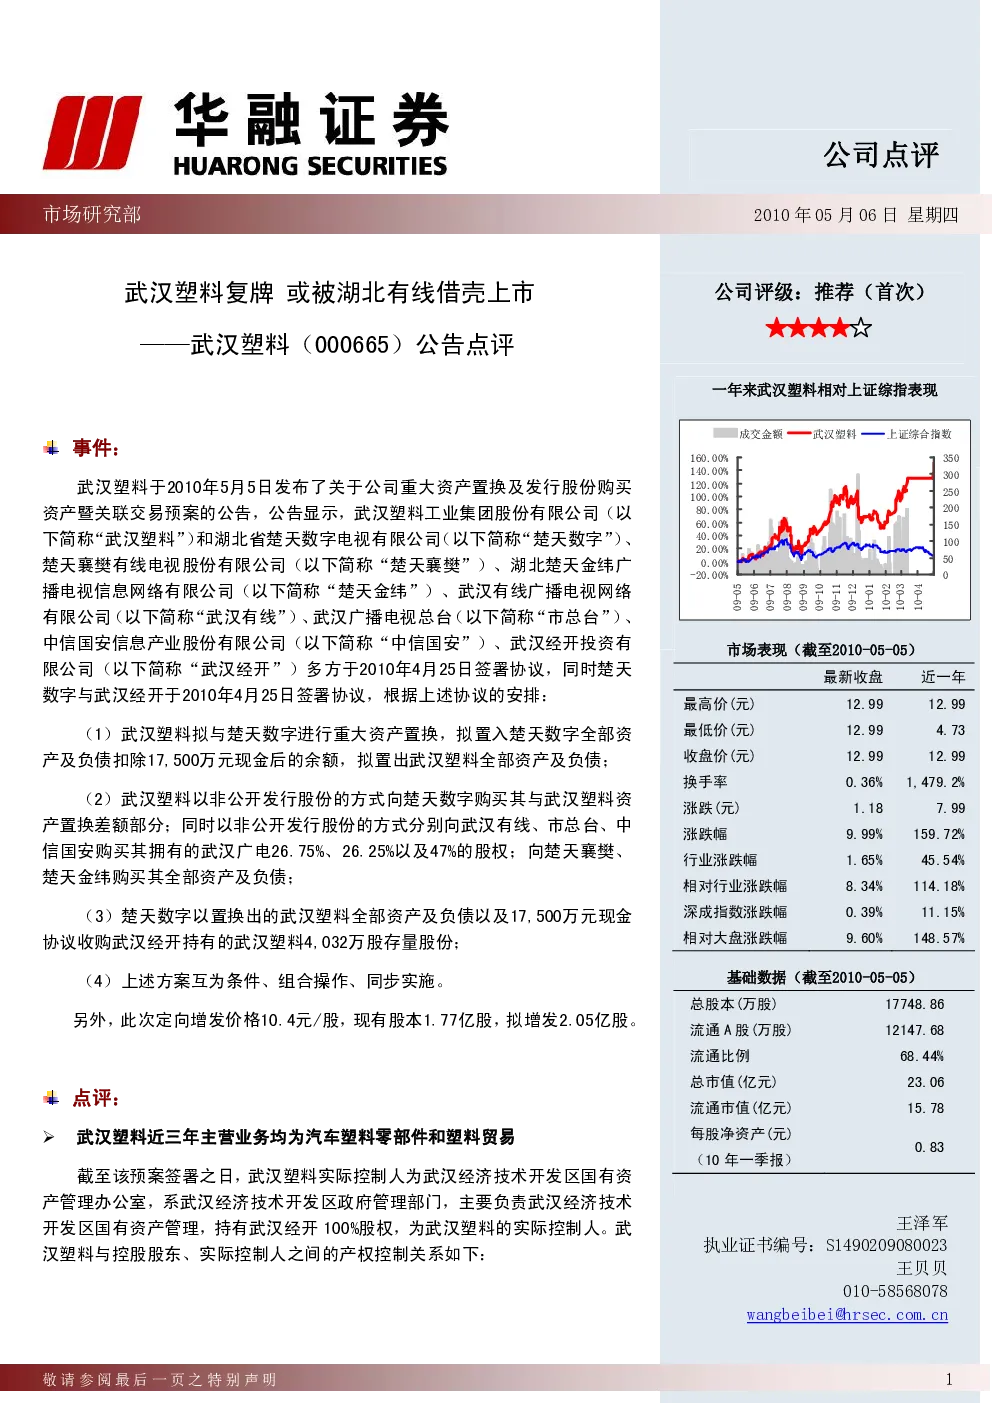Select the title 武汉塑料复牌 或被湖北有线借壳上市

point(329,292)
